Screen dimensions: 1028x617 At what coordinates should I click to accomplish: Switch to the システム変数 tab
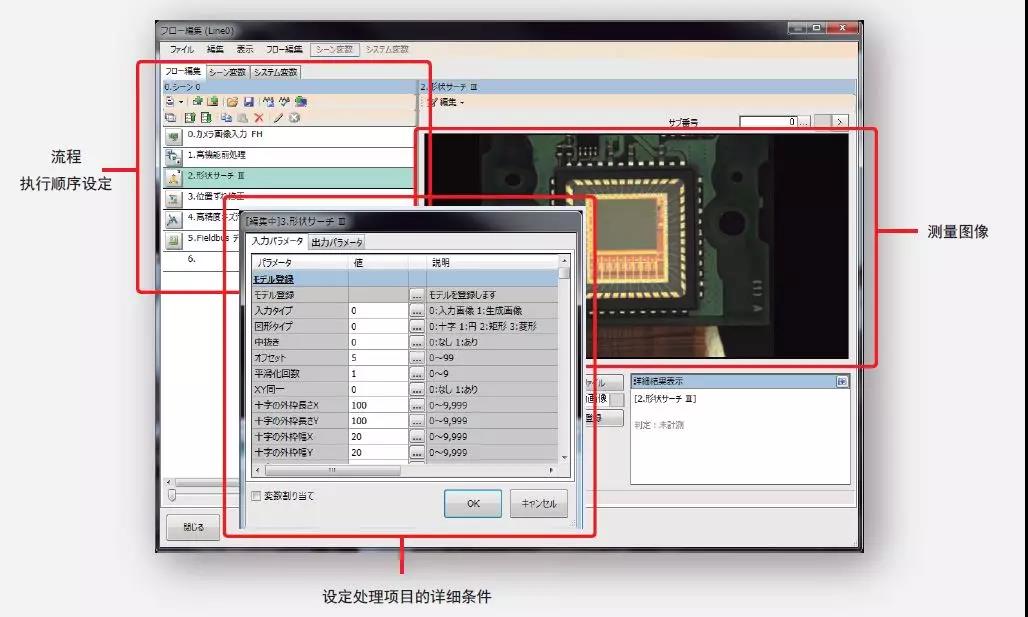click(x=275, y=72)
